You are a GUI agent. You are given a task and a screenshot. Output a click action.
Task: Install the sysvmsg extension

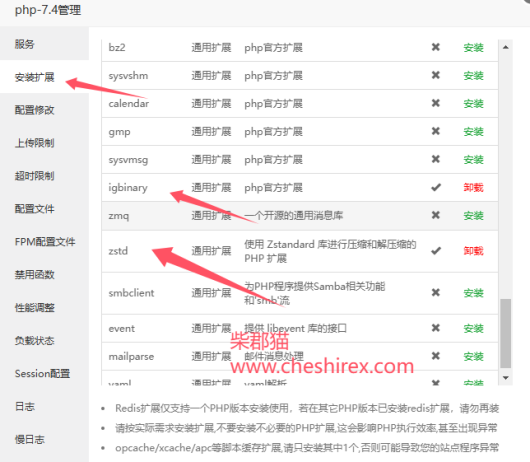pyautogui.click(x=473, y=160)
